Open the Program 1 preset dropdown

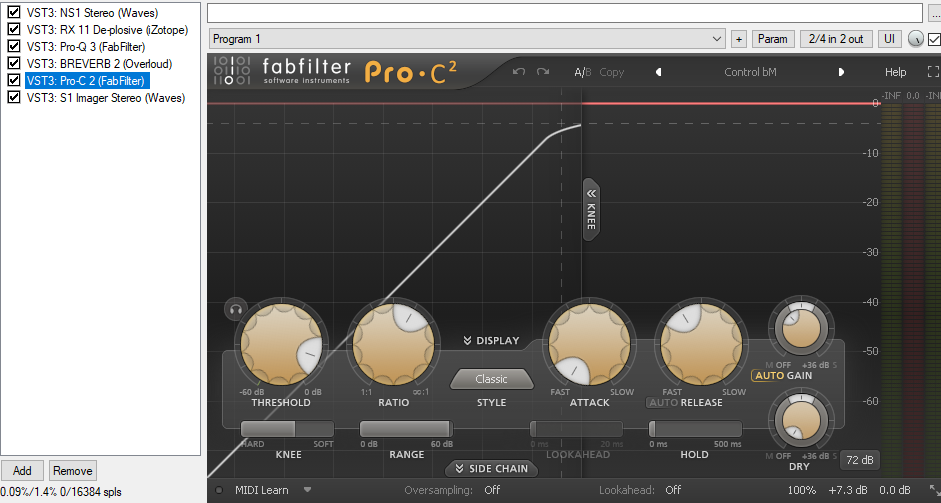(467, 39)
